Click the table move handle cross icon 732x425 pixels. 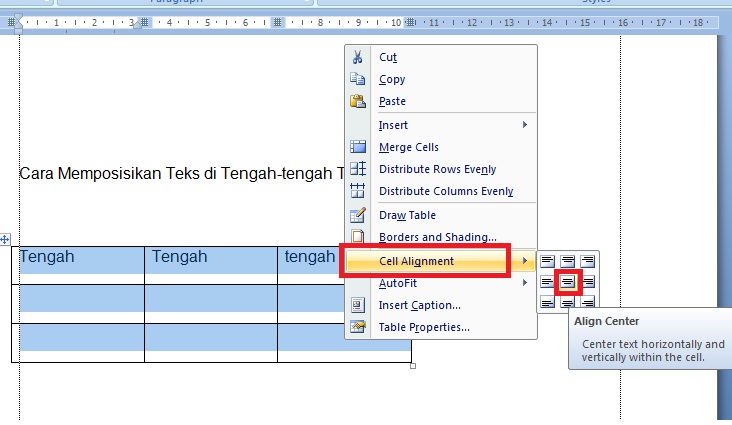point(5,240)
